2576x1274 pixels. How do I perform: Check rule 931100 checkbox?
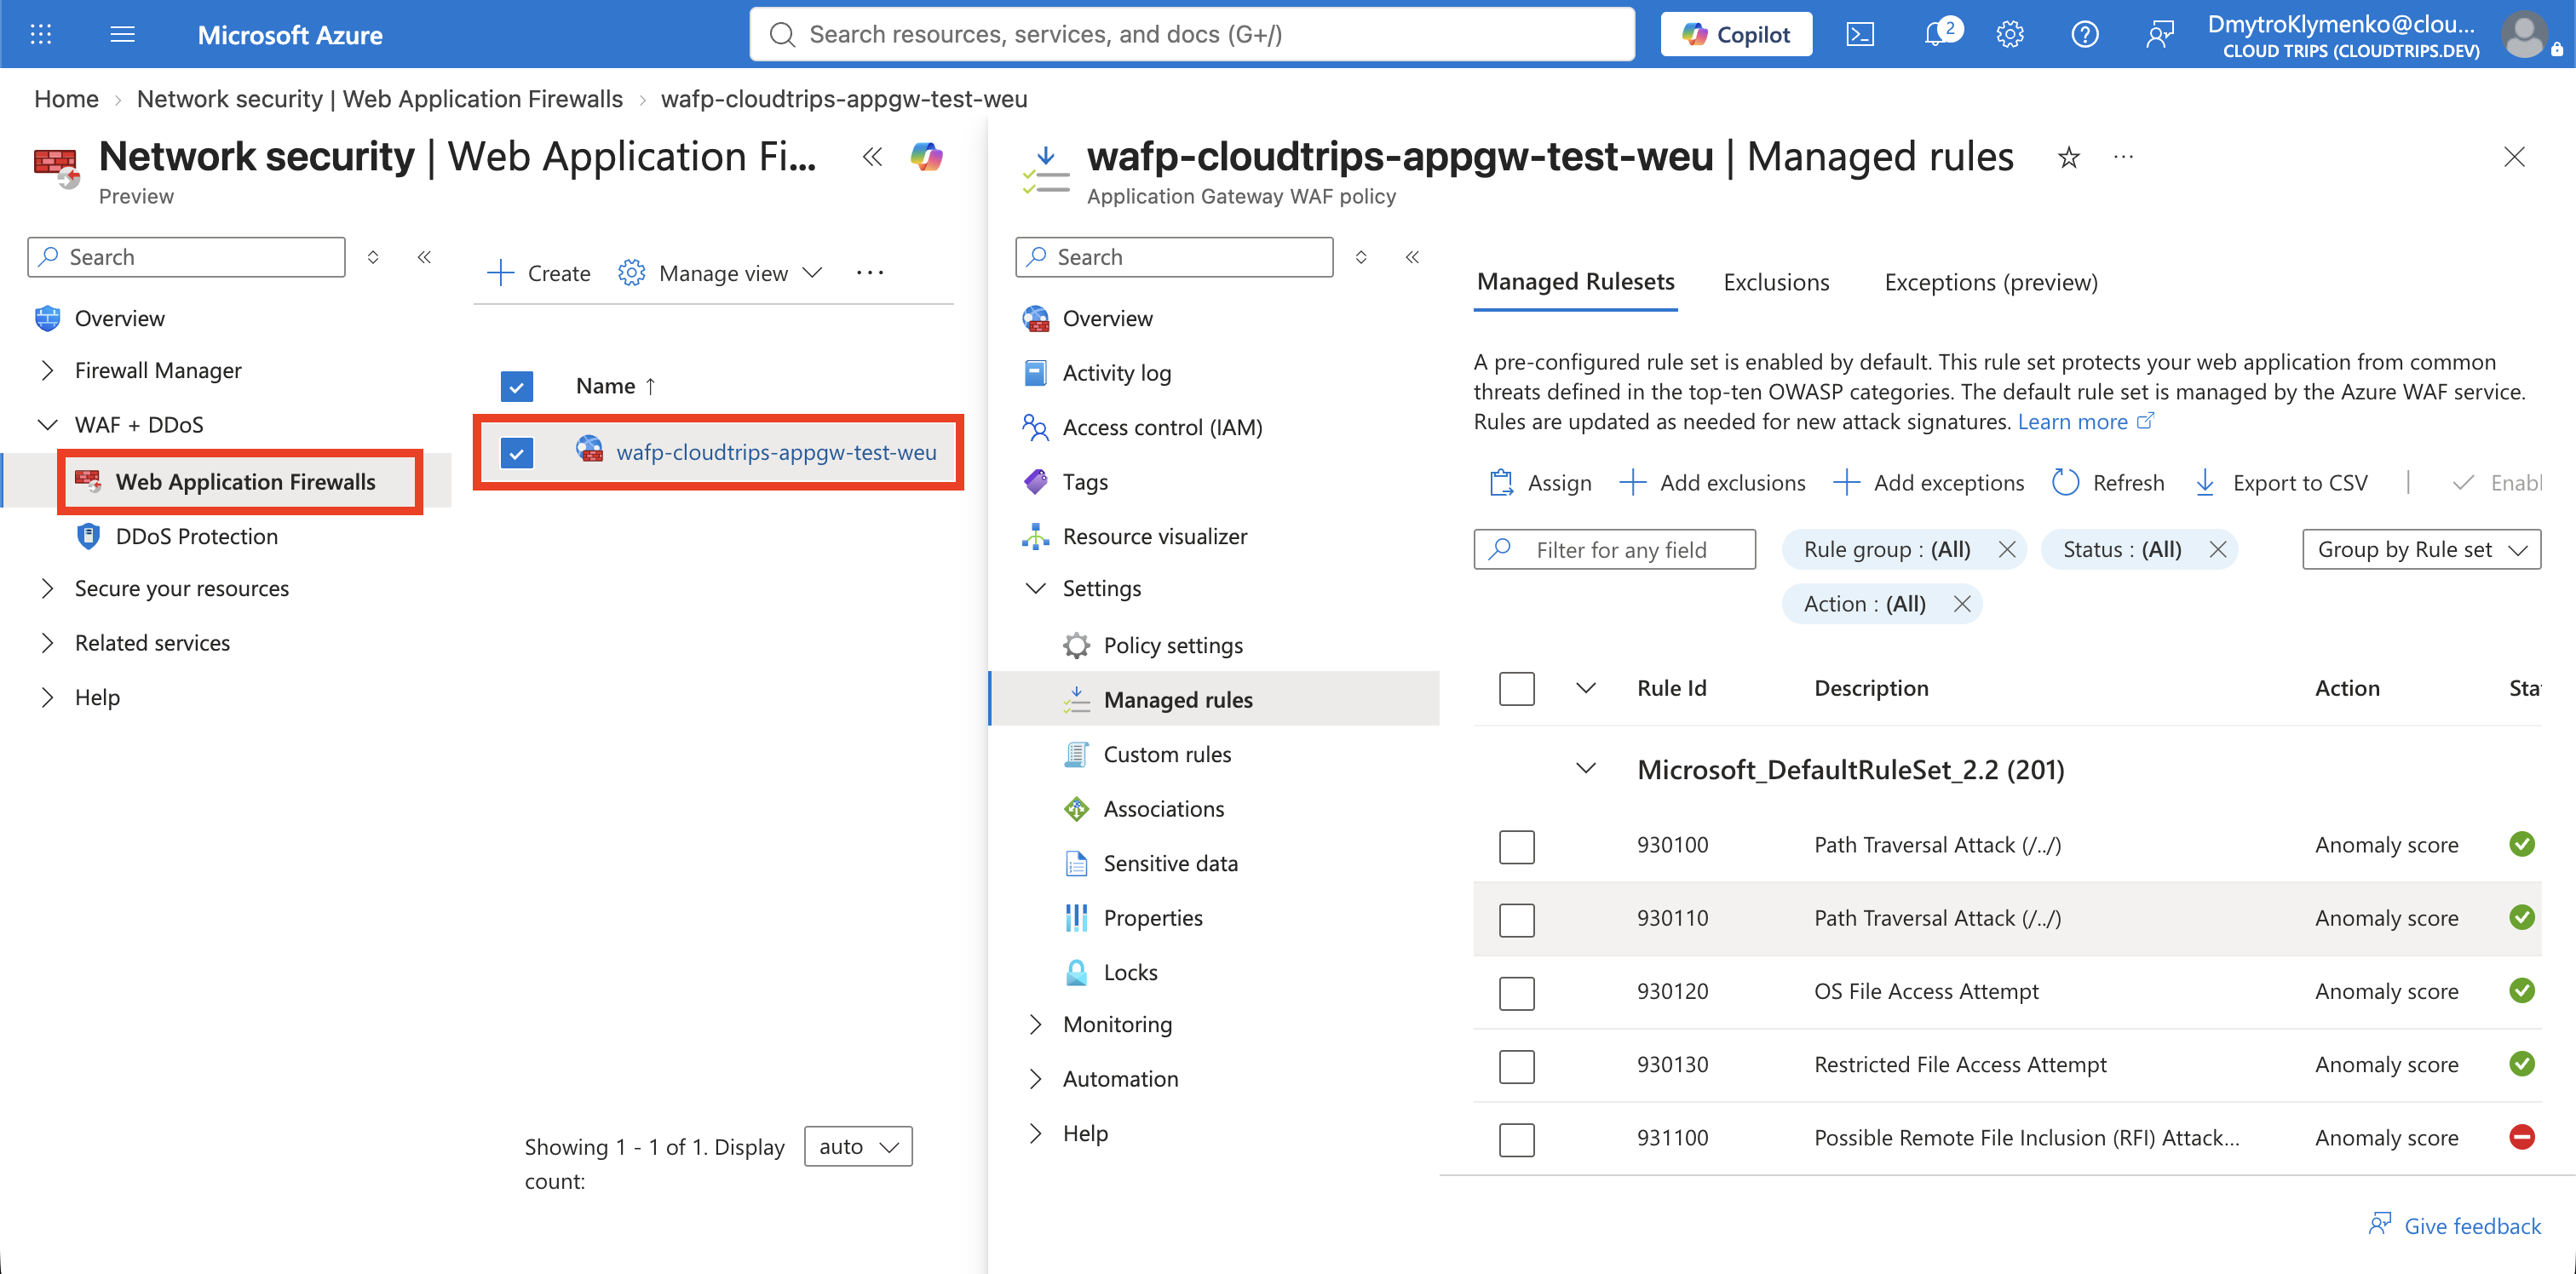(x=1517, y=1140)
